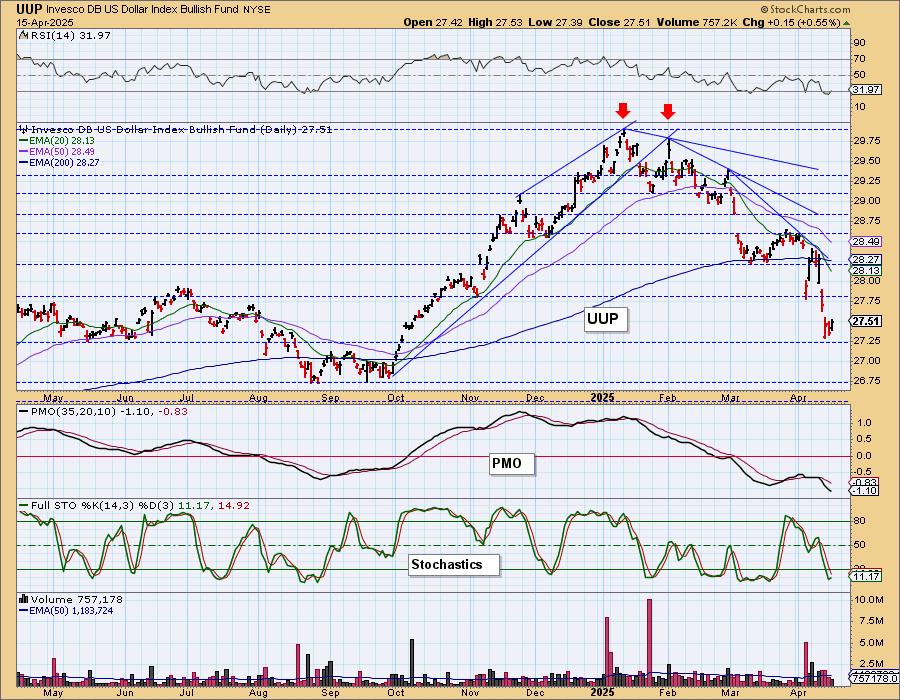Click the Stochastics annotation box
The image size is (900, 700).
[454, 565]
